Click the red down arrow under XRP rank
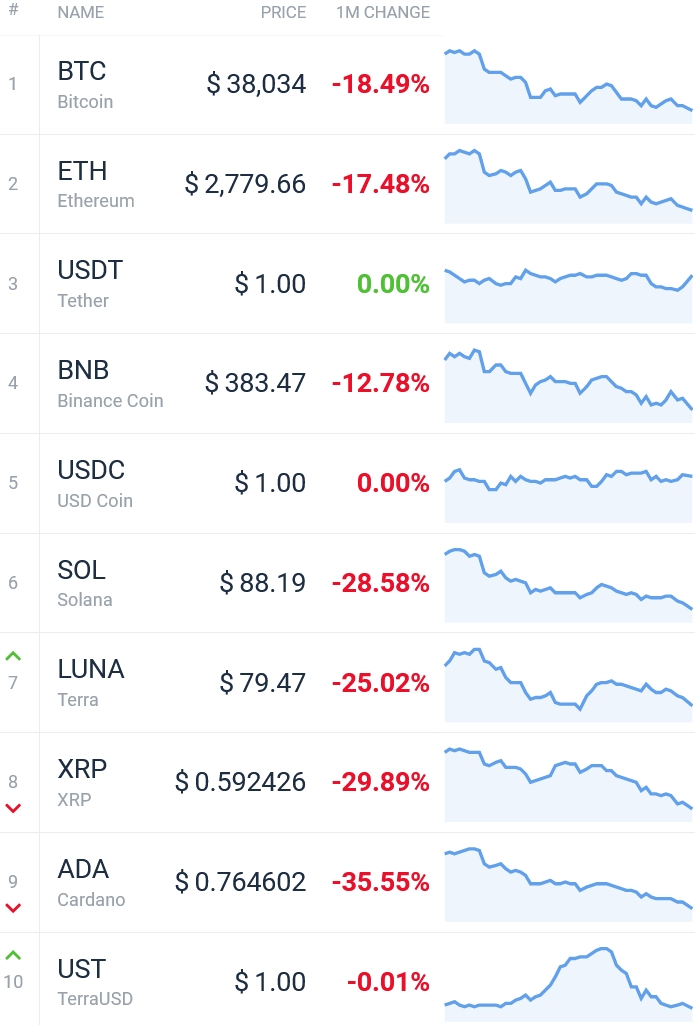The image size is (695, 1025). click(13, 808)
